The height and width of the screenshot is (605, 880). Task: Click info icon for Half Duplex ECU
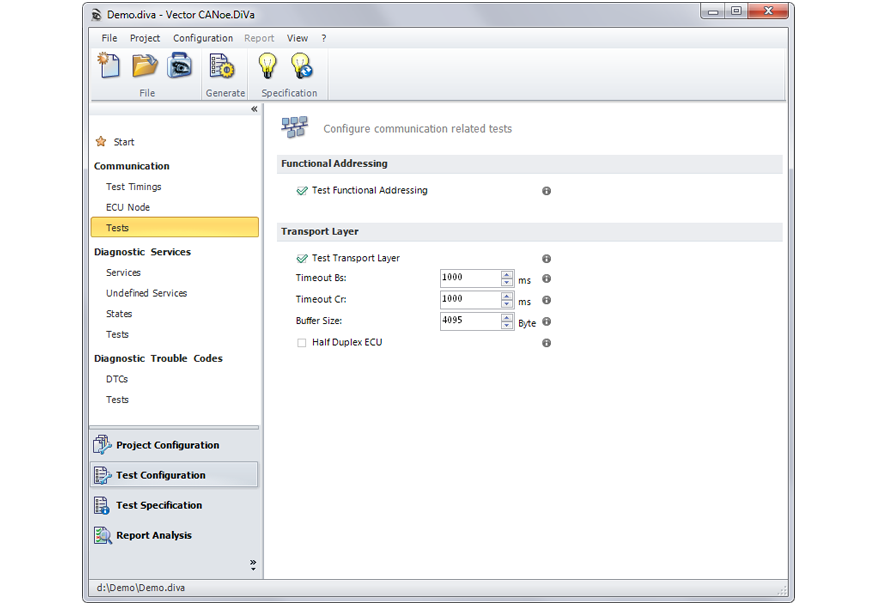[x=546, y=343]
